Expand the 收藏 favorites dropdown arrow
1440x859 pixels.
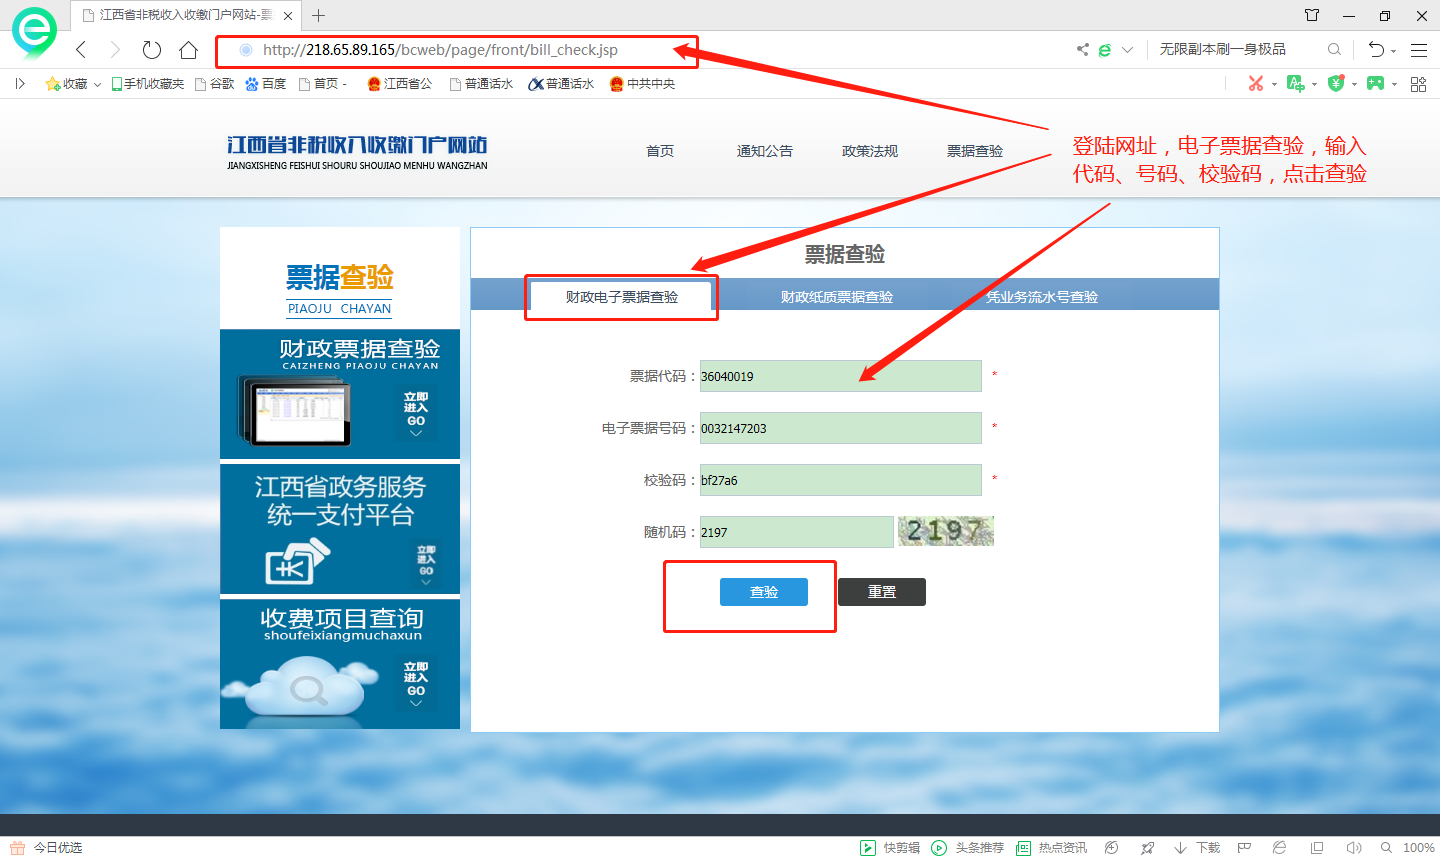pos(97,84)
